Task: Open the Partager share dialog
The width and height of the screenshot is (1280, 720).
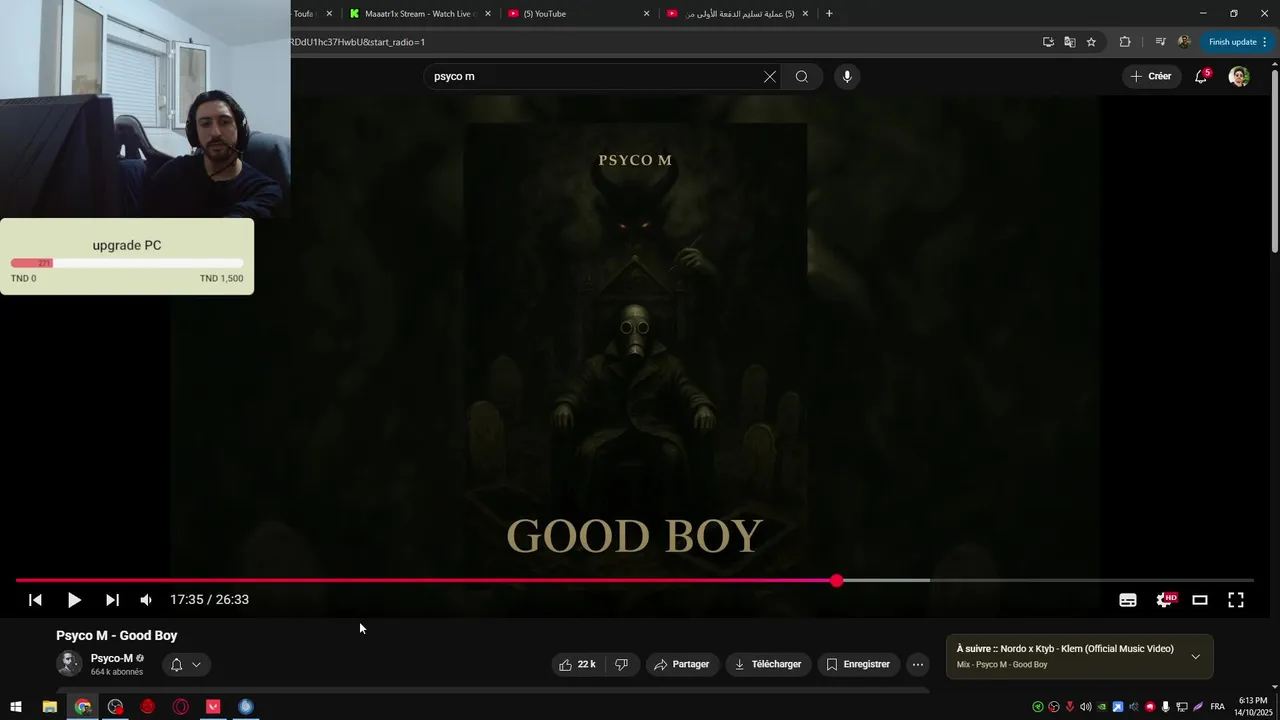Action: [x=682, y=664]
